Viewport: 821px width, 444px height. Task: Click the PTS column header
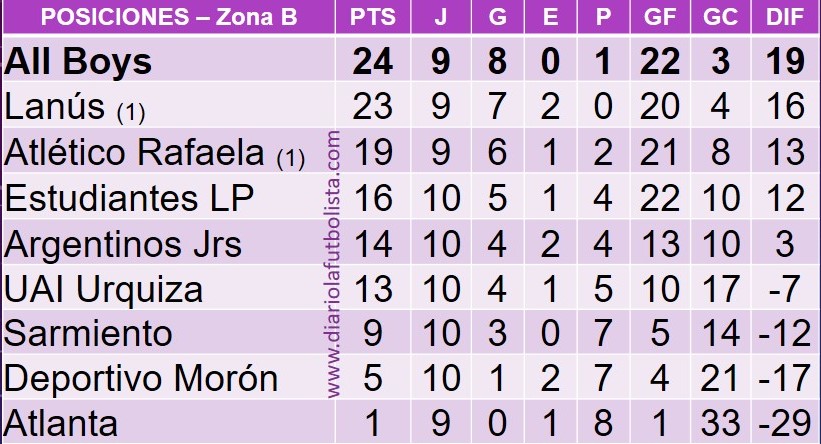pyautogui.click(x=372, y=17)
